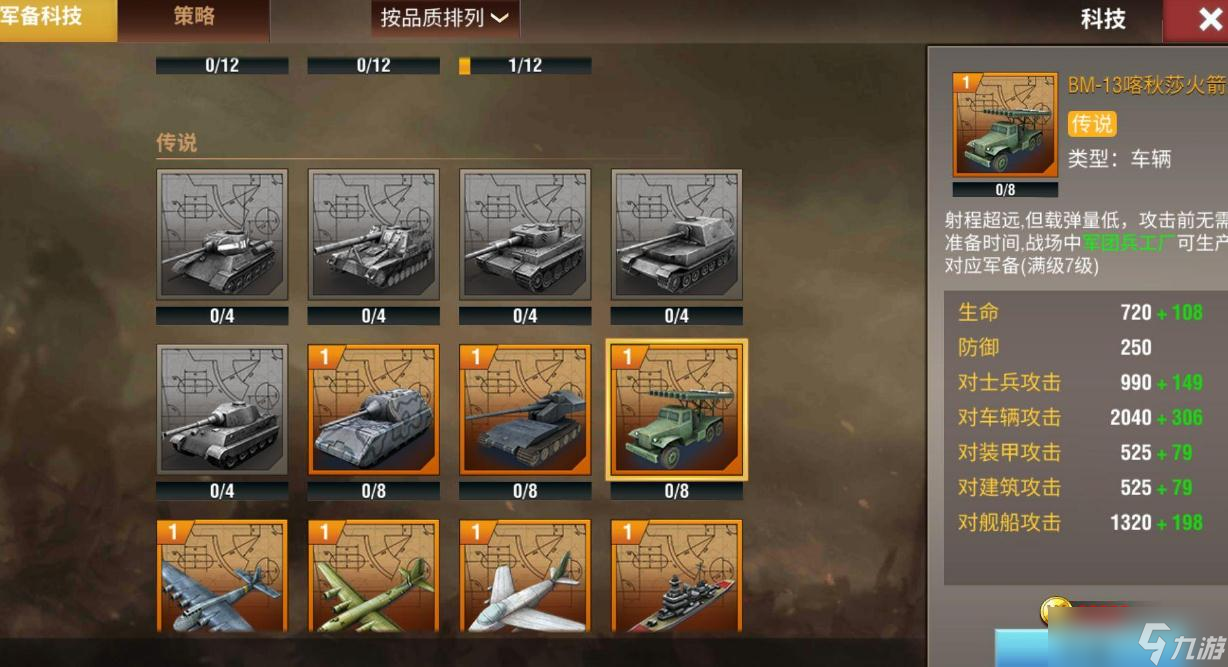This screenshot has width=1228, height=667.
Task: Click the Katyusha preview thumbnail in detail panel
Action: pos(1005,125)
